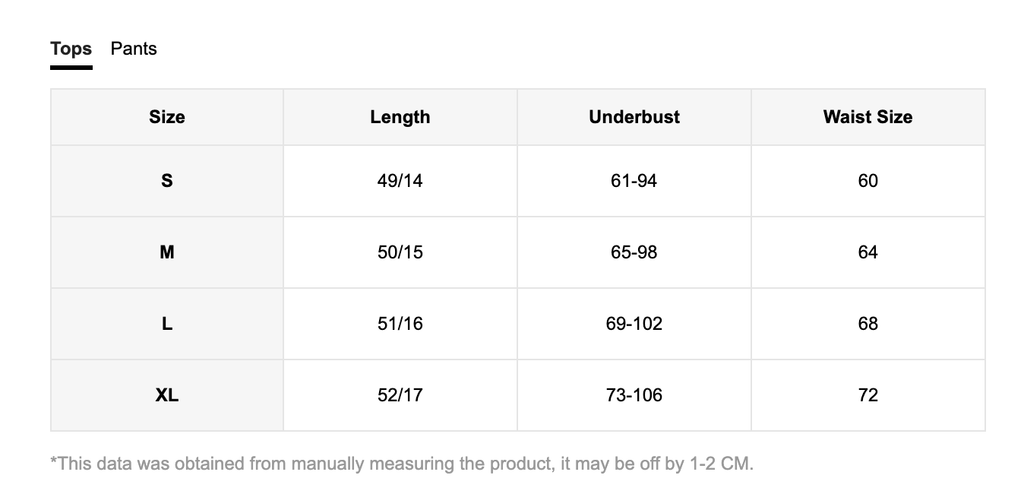Click the Length column header
Viewport: 1024px width, 491px height.
pos(400,117)
